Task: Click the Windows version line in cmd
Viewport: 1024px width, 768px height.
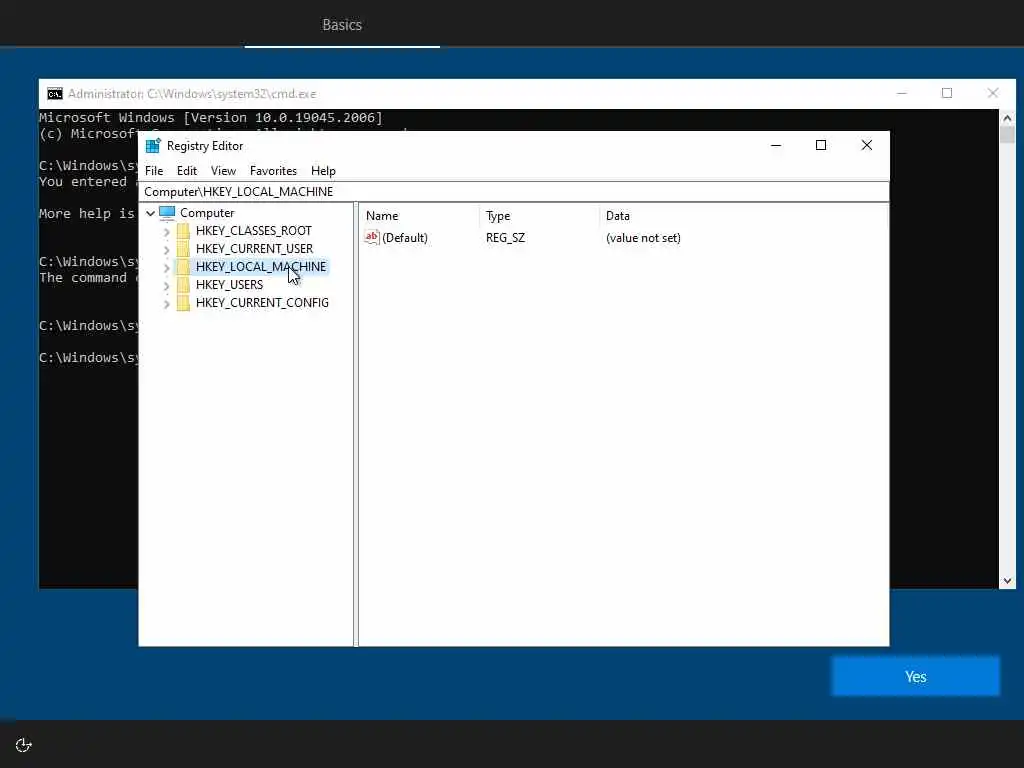Action: click(211, 118)
